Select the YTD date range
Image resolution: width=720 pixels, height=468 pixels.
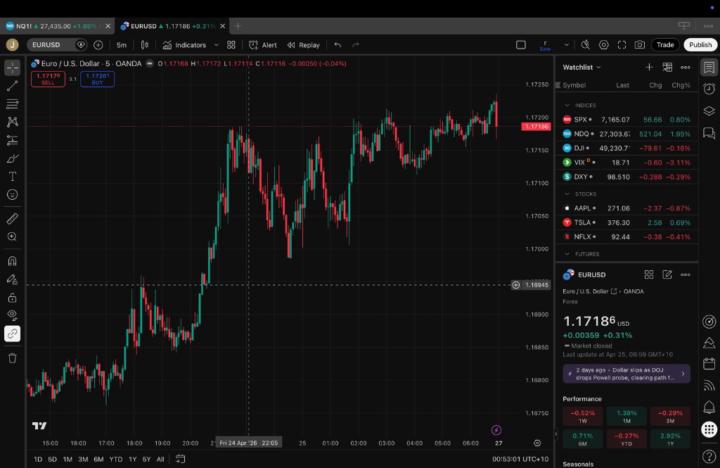116,459
